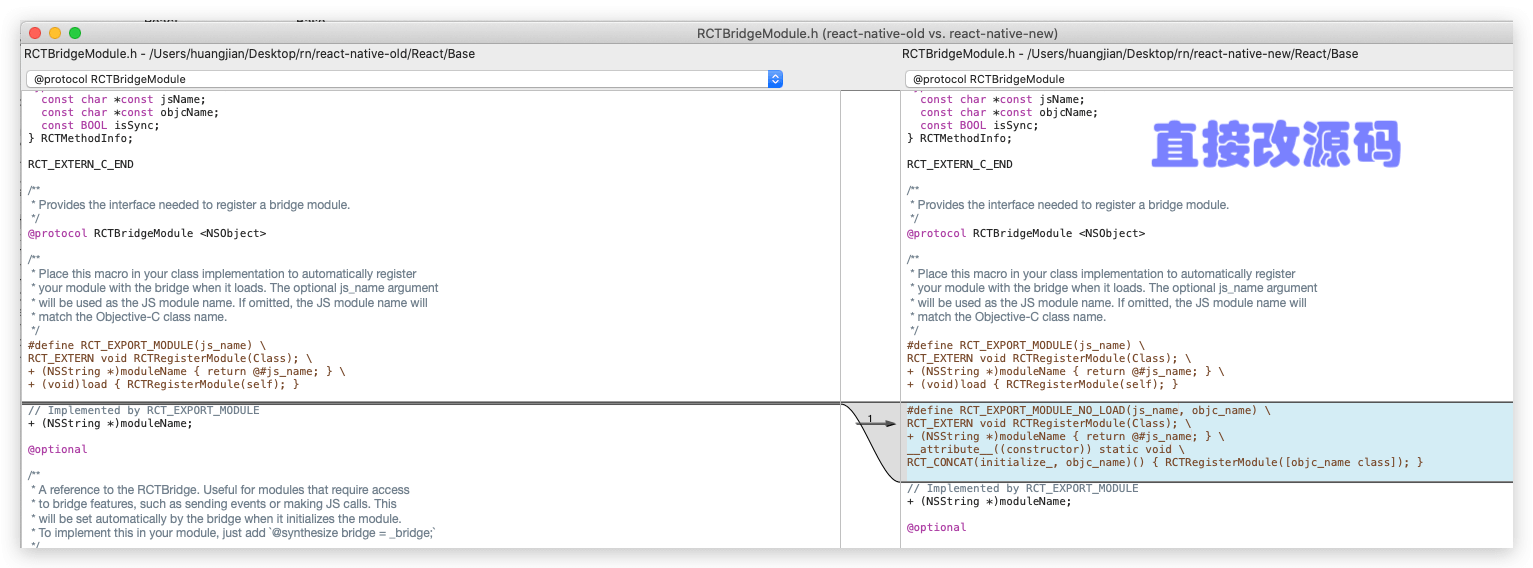Click '#define RCT_EXPORT_MODULE(js_name)' in right pane

click(1026, 345)
